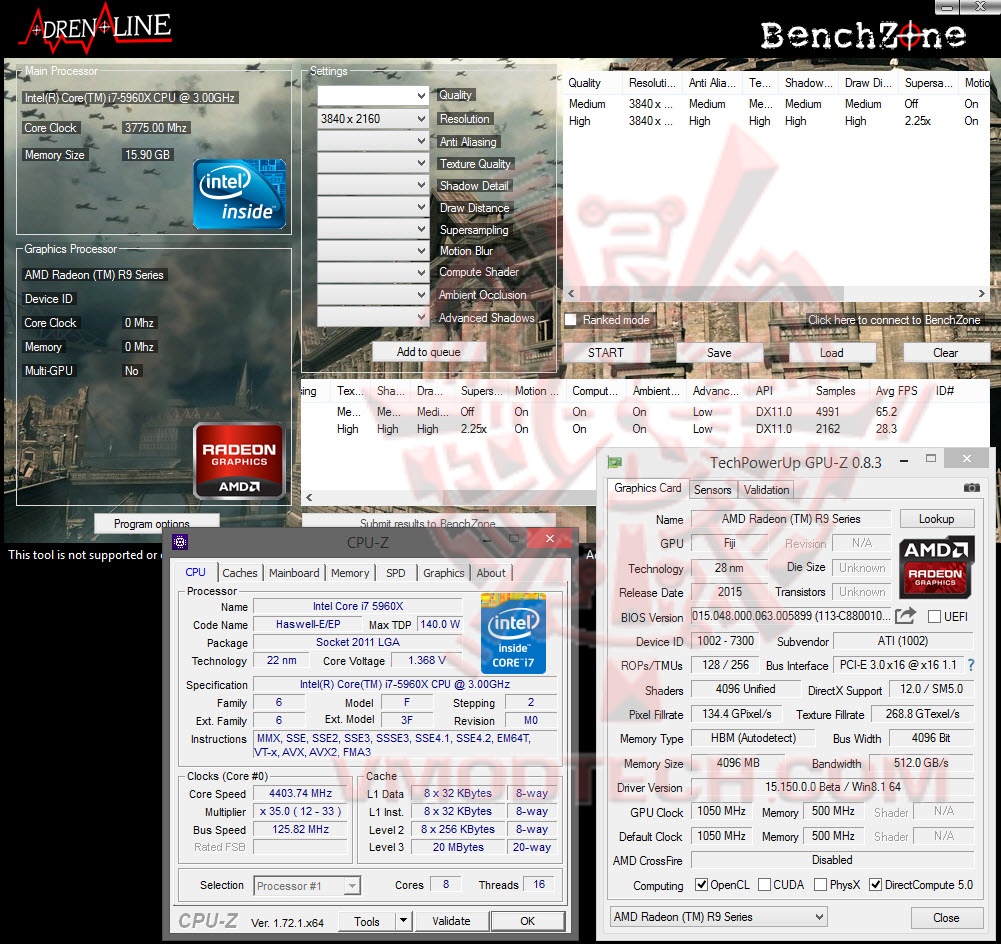1001x944 pixels.
Task: Click the Avg FPS column header
Action: 896,391
